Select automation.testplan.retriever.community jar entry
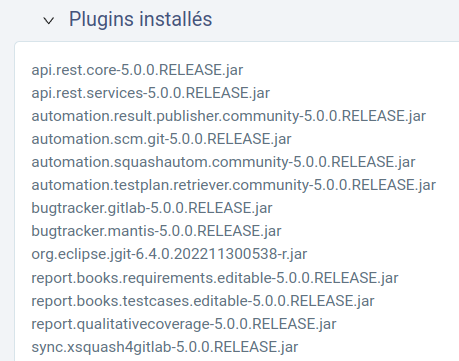Image resolution: width=459 pixels, height=361 pixels. coord(233,185)
